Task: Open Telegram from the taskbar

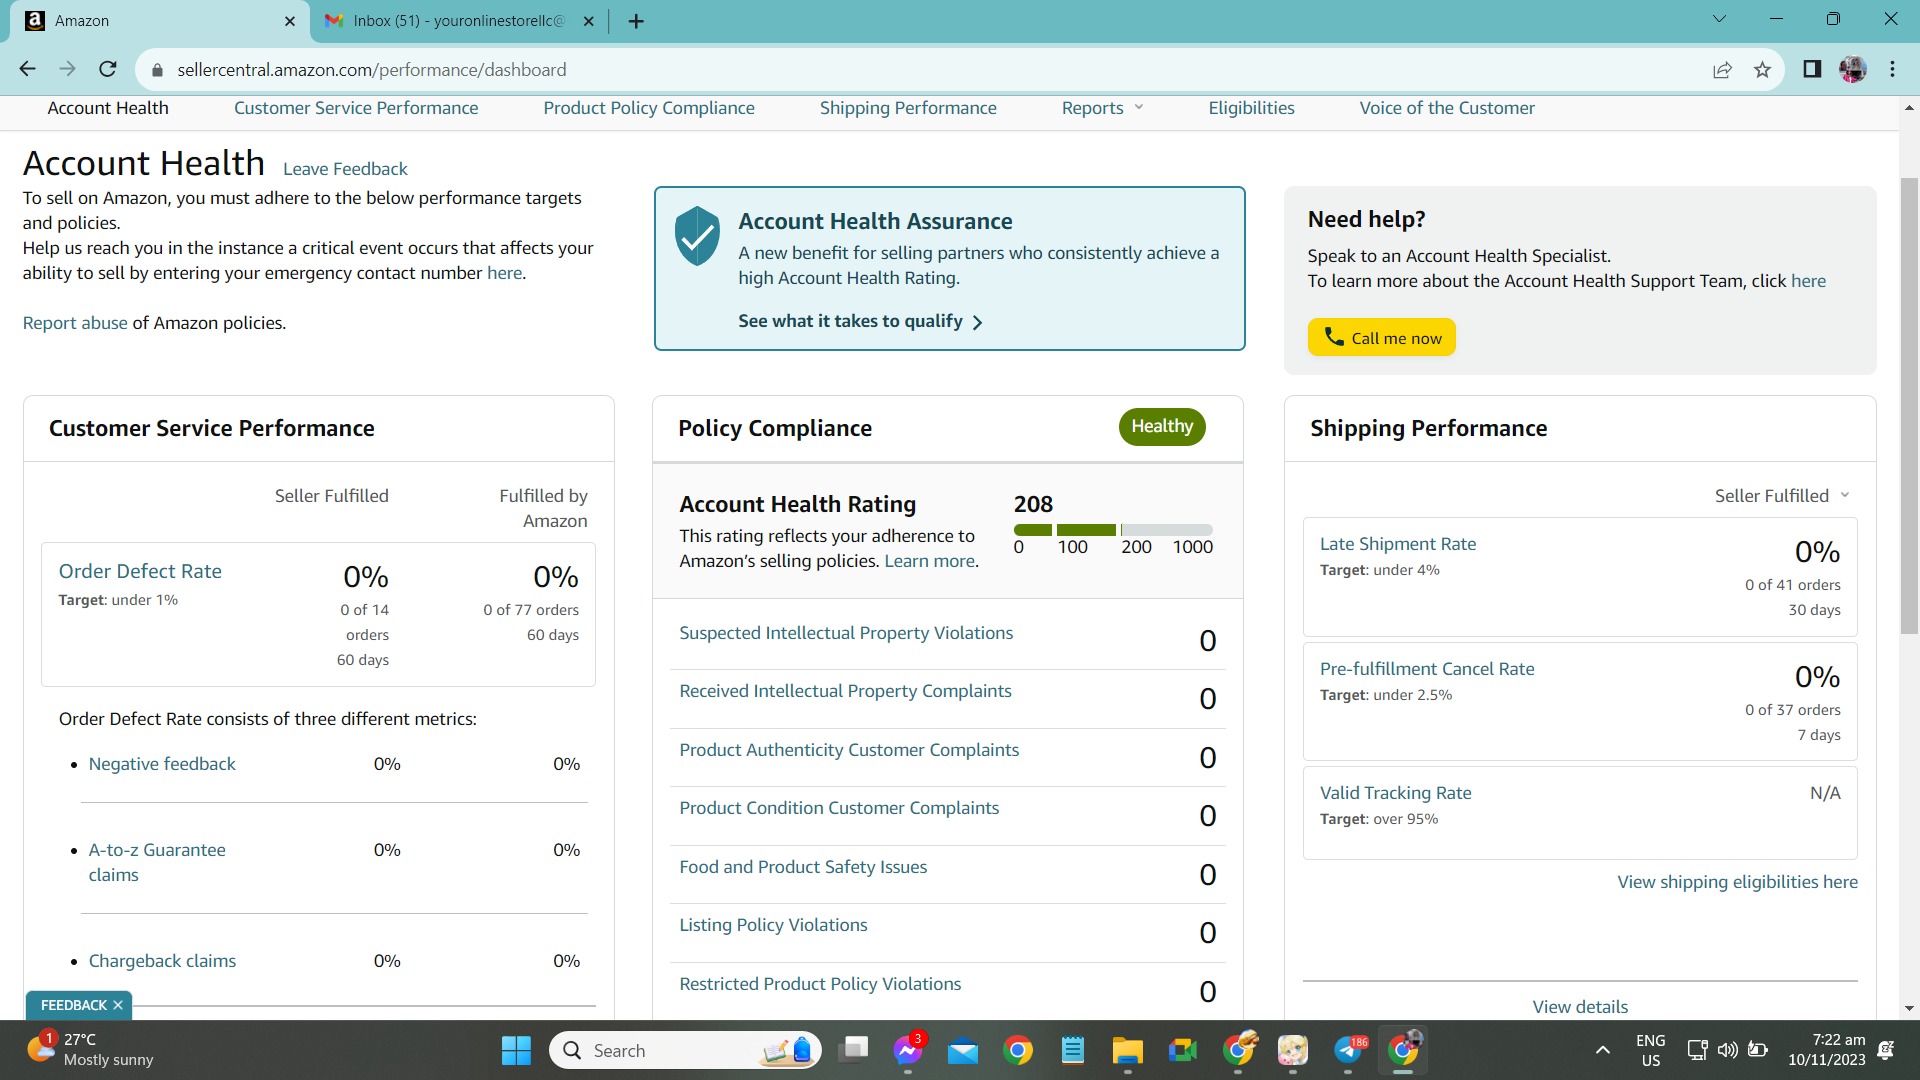Action: click(x=1348, y=1050)
